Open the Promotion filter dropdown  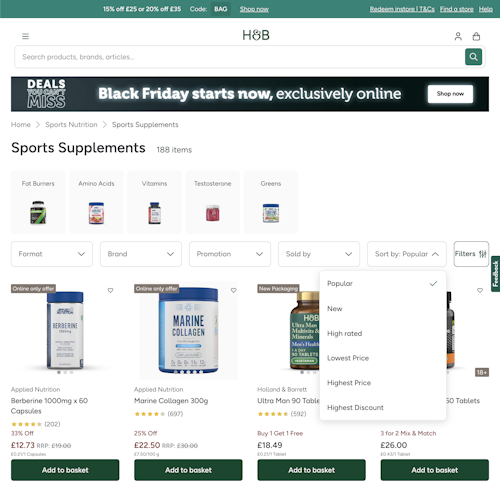click(230, 254)
